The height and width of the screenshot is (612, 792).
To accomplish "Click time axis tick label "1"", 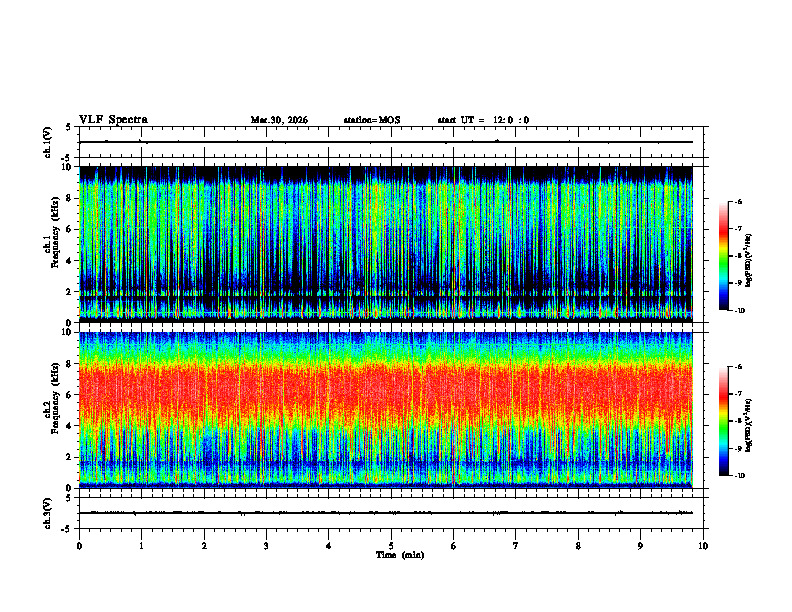I will (141, 546).
